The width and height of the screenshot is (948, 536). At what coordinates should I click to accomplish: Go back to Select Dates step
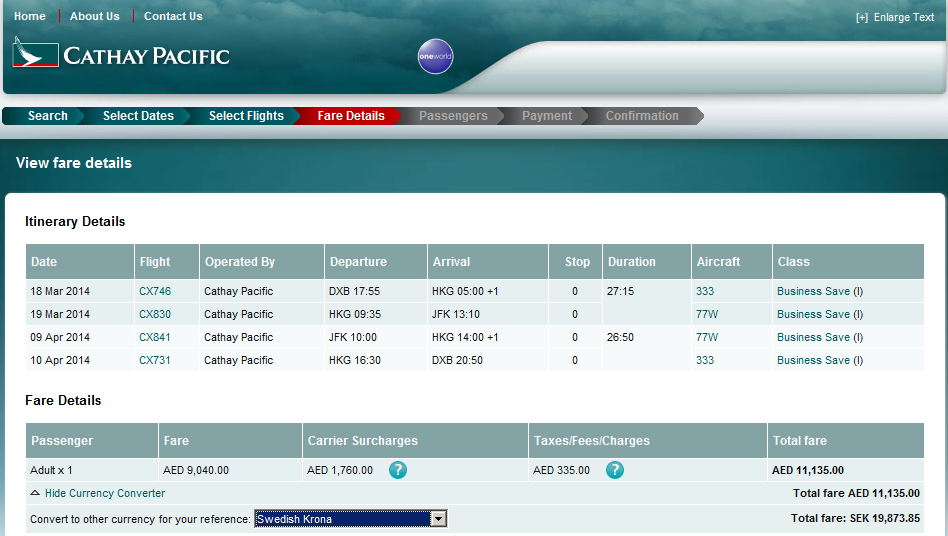[x=138, y=116]
